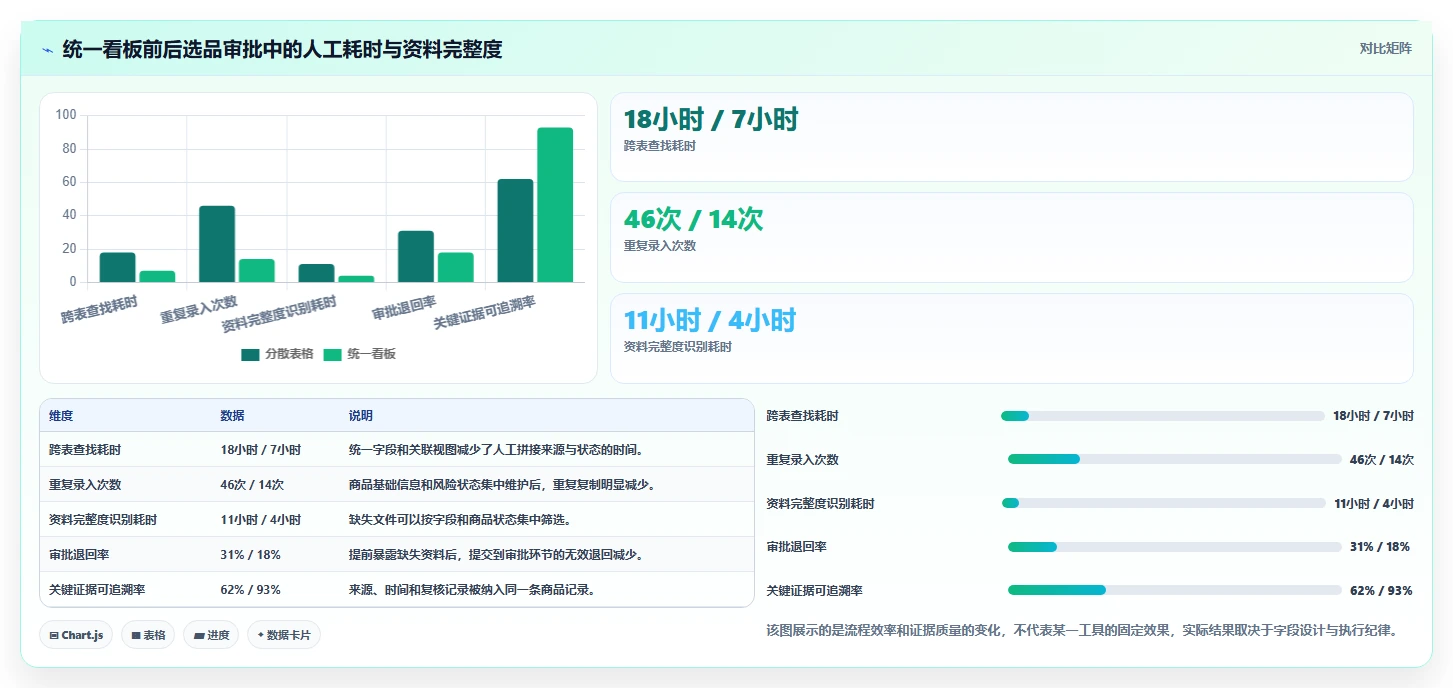Screen dimensions: 1453x688
Task: Click the large 18小时 / 7小时 card value
Action: [x=711, y=120]
